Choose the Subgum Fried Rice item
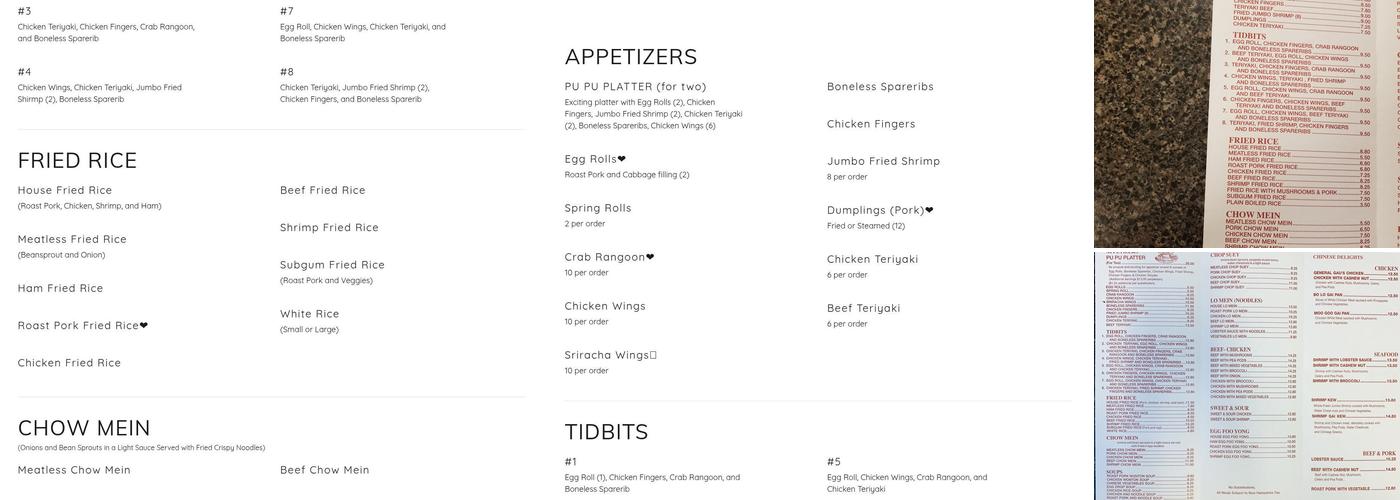 click(332, 265)
